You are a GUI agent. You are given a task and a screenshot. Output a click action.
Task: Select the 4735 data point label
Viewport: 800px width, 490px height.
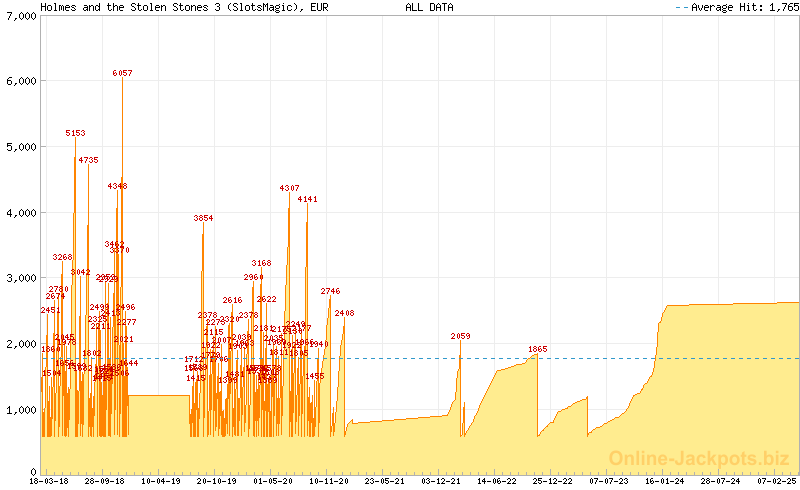tap(88, 160)
